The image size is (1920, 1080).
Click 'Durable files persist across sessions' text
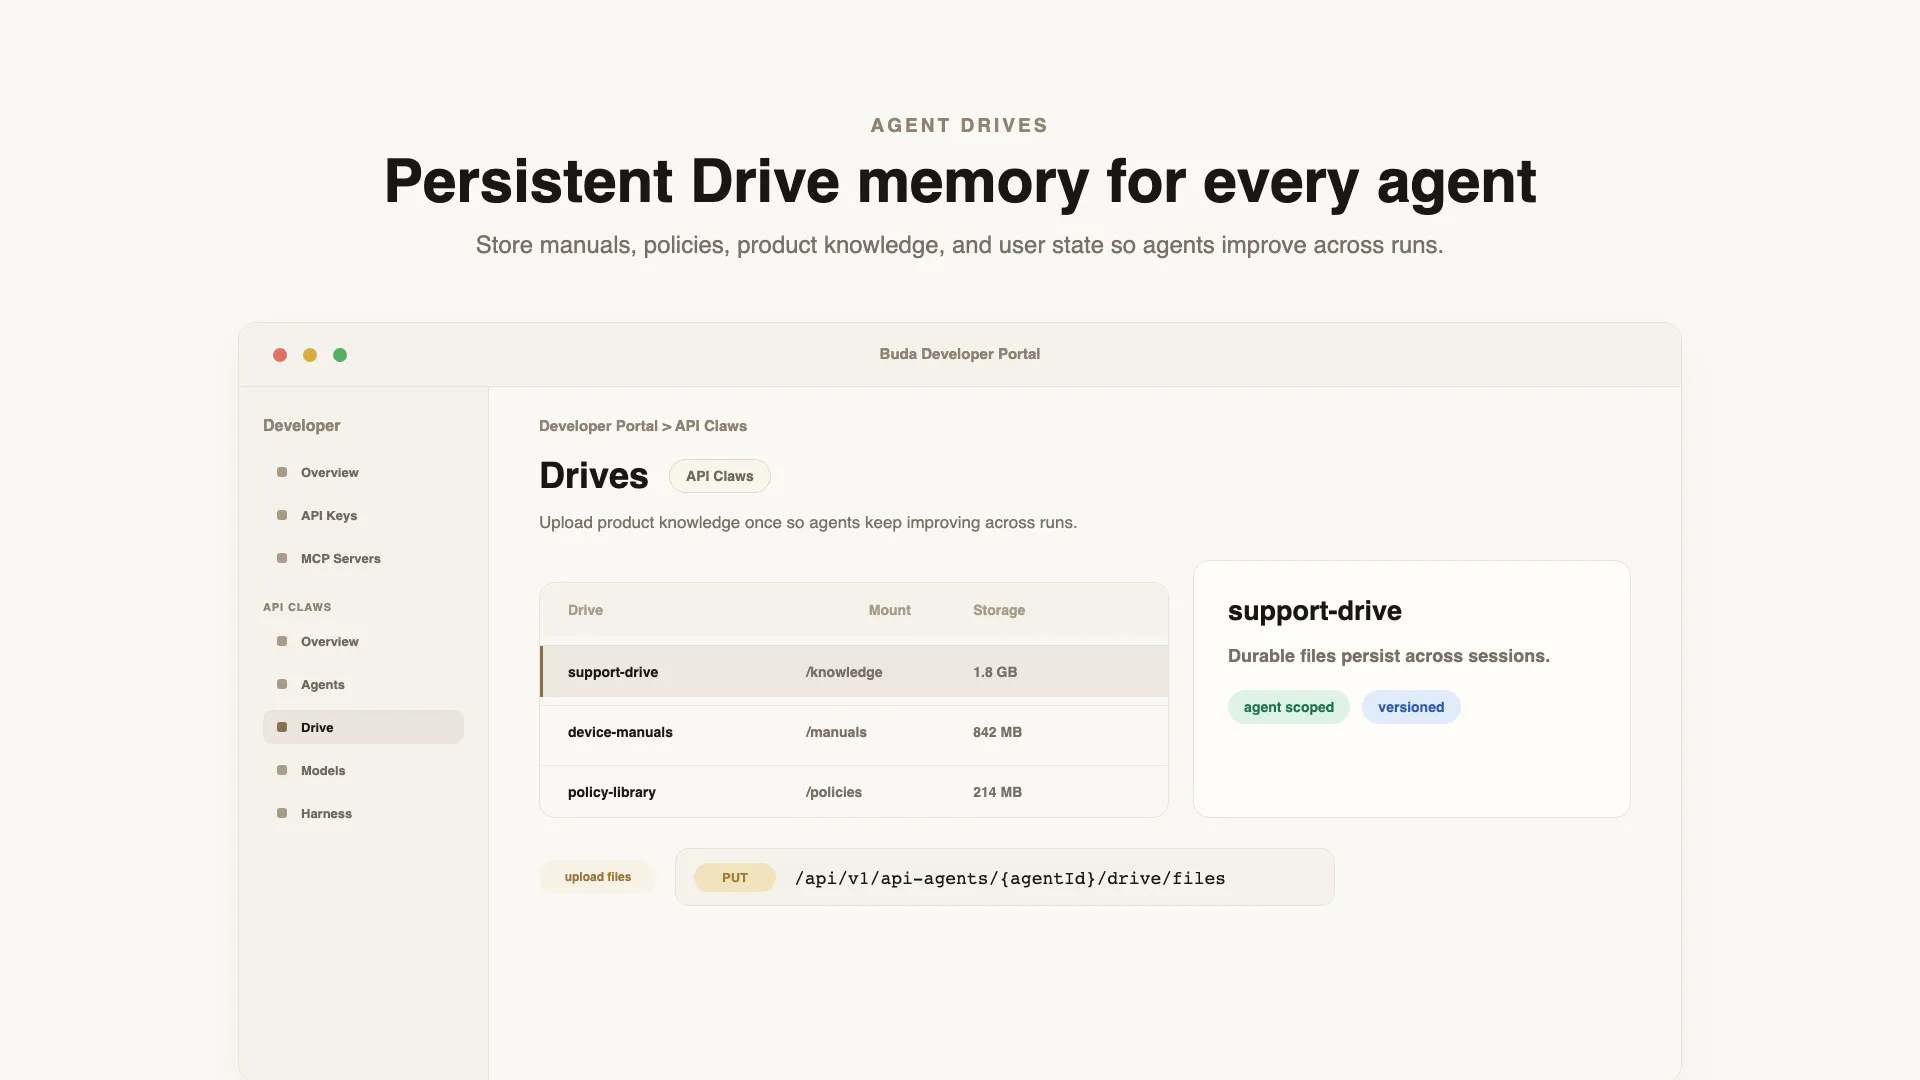[1389, 656]
